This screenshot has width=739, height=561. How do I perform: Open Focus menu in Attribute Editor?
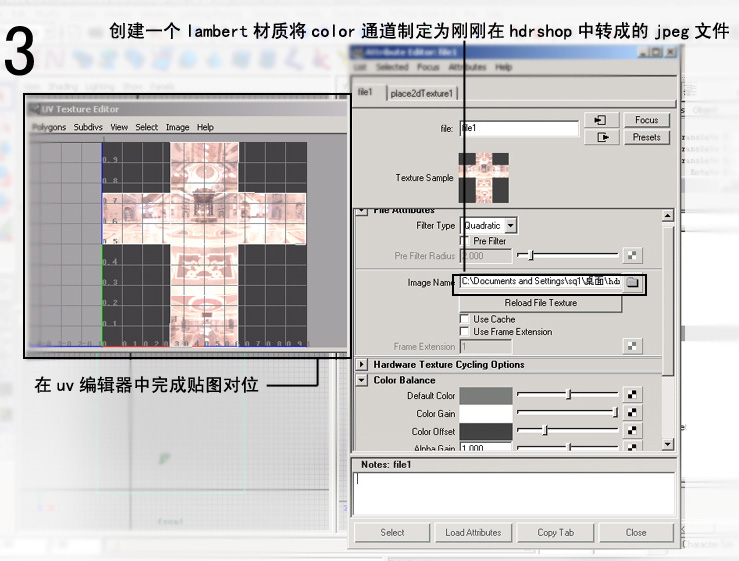point(428,67)
